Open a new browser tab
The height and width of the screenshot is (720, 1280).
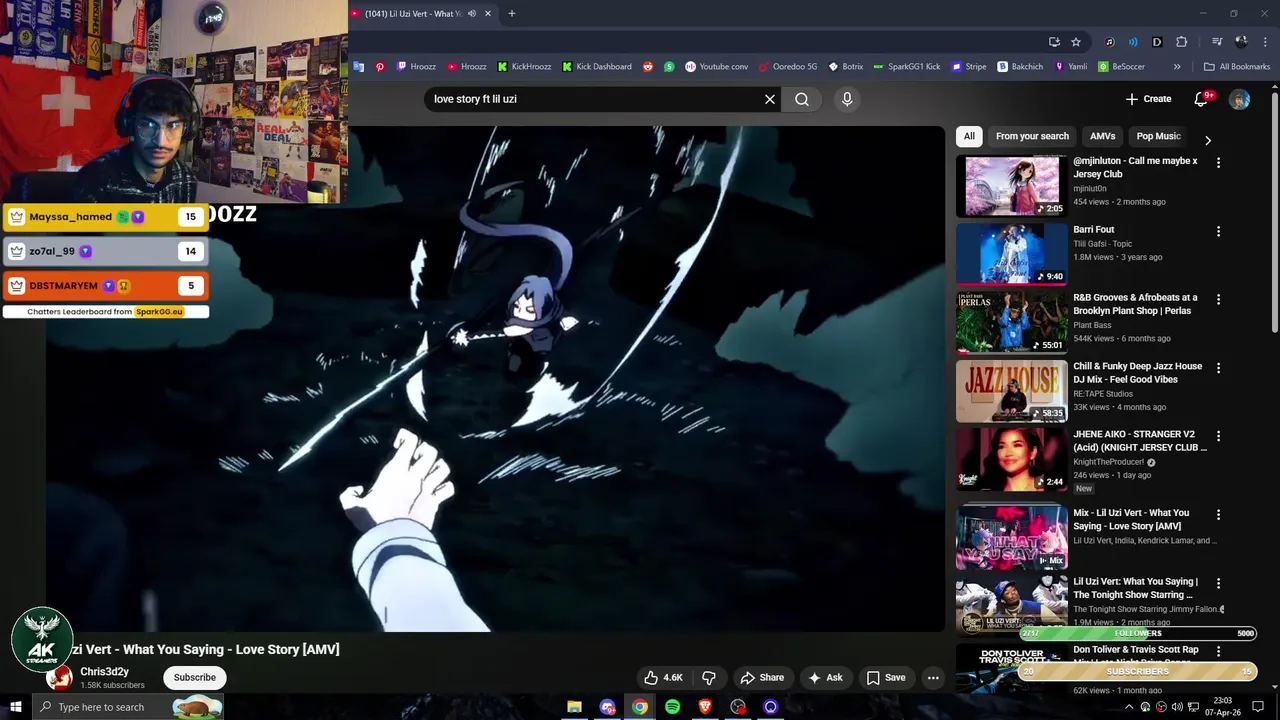512,14
